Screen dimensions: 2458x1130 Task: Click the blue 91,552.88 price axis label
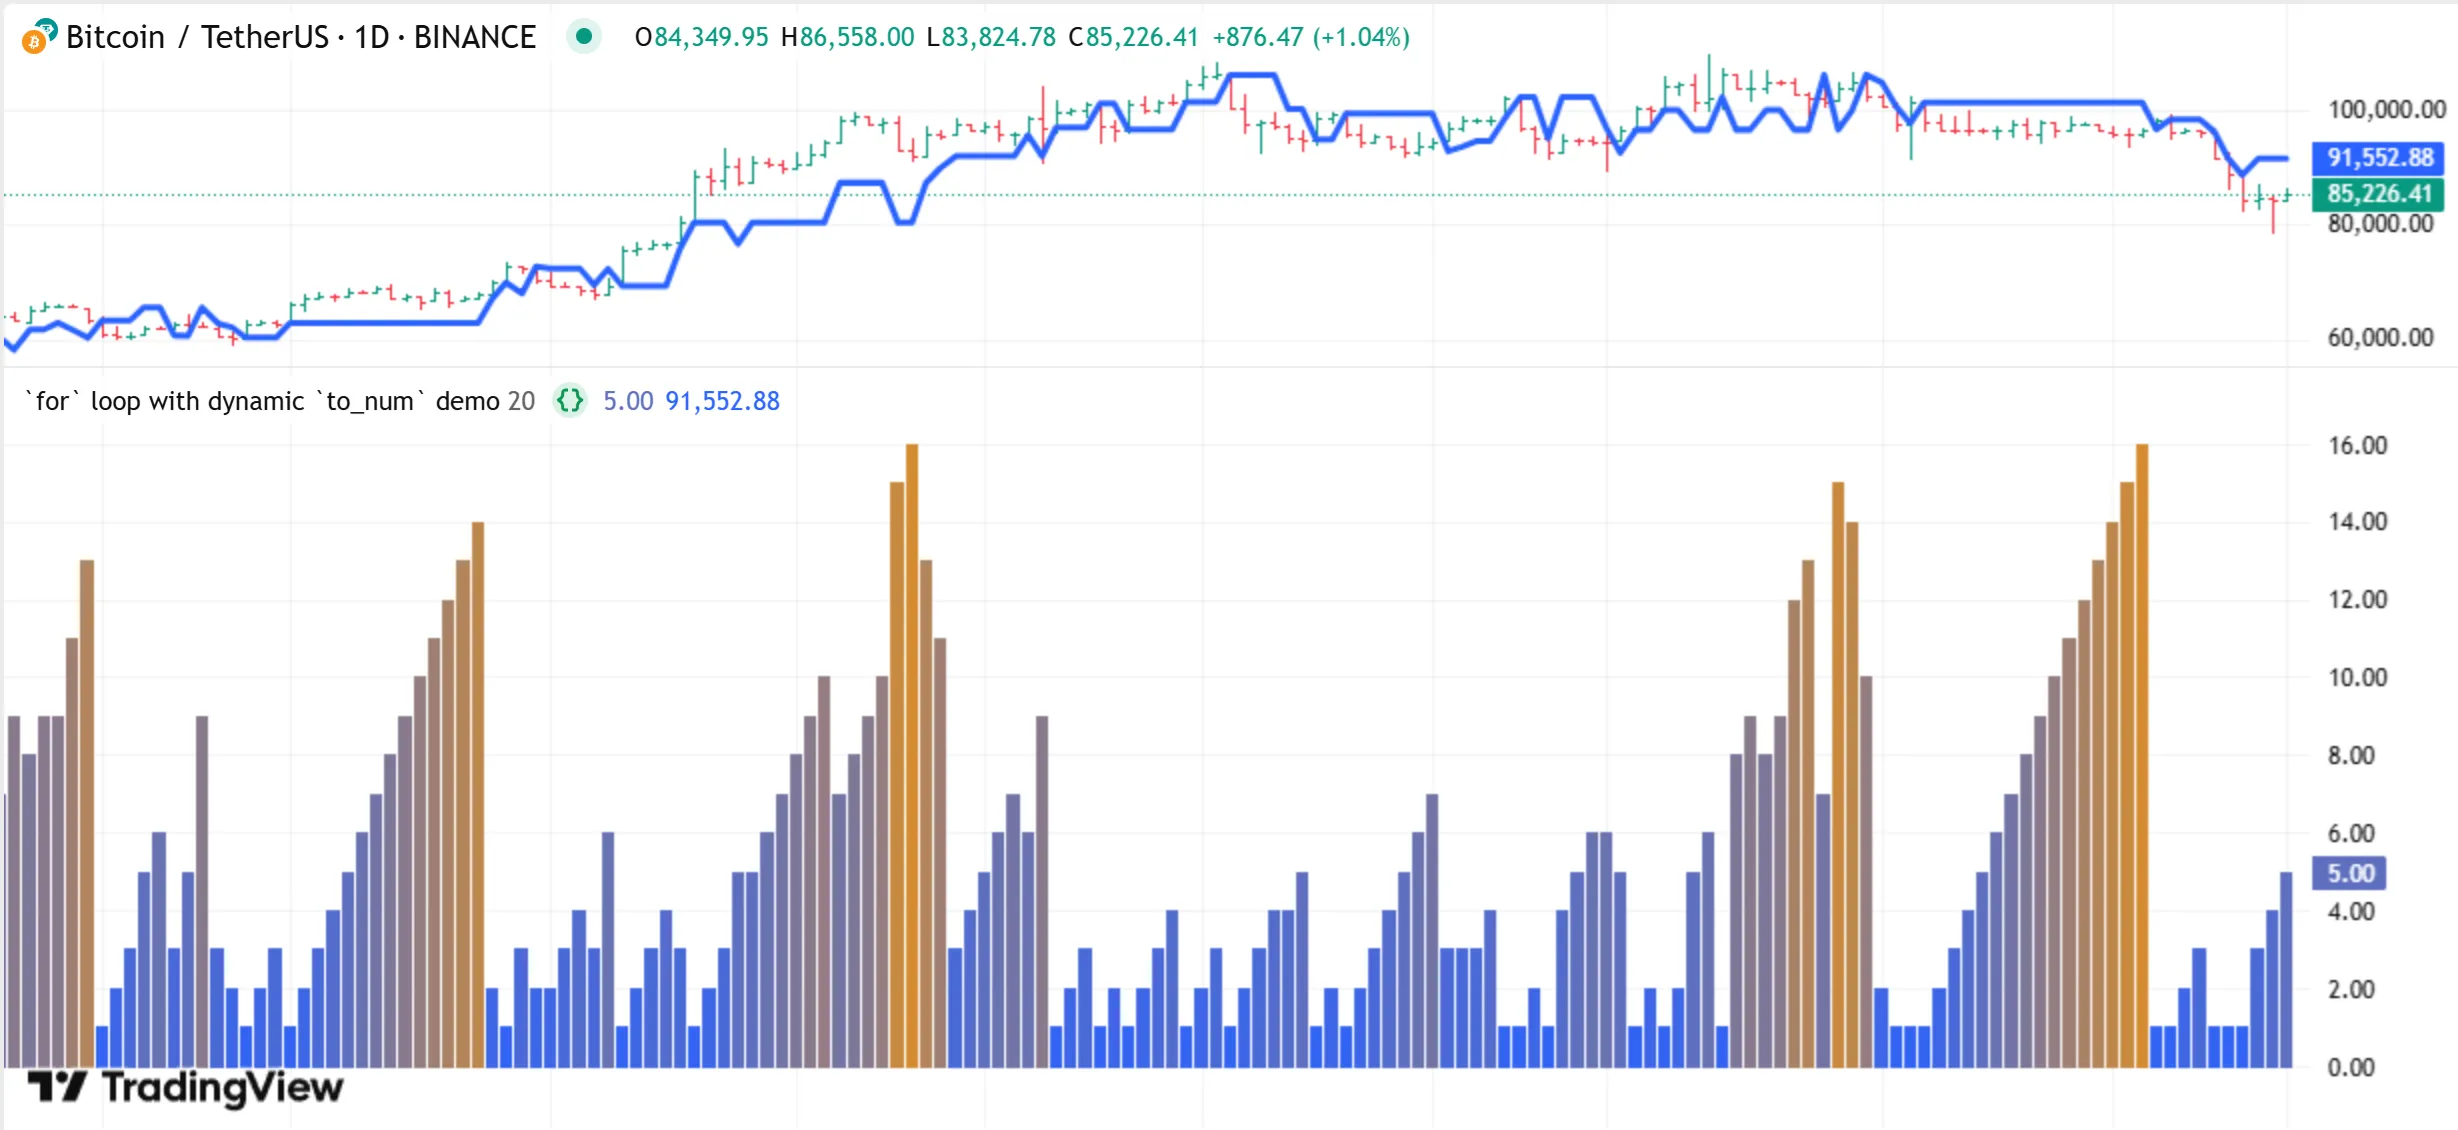(x=2378, y=158)
